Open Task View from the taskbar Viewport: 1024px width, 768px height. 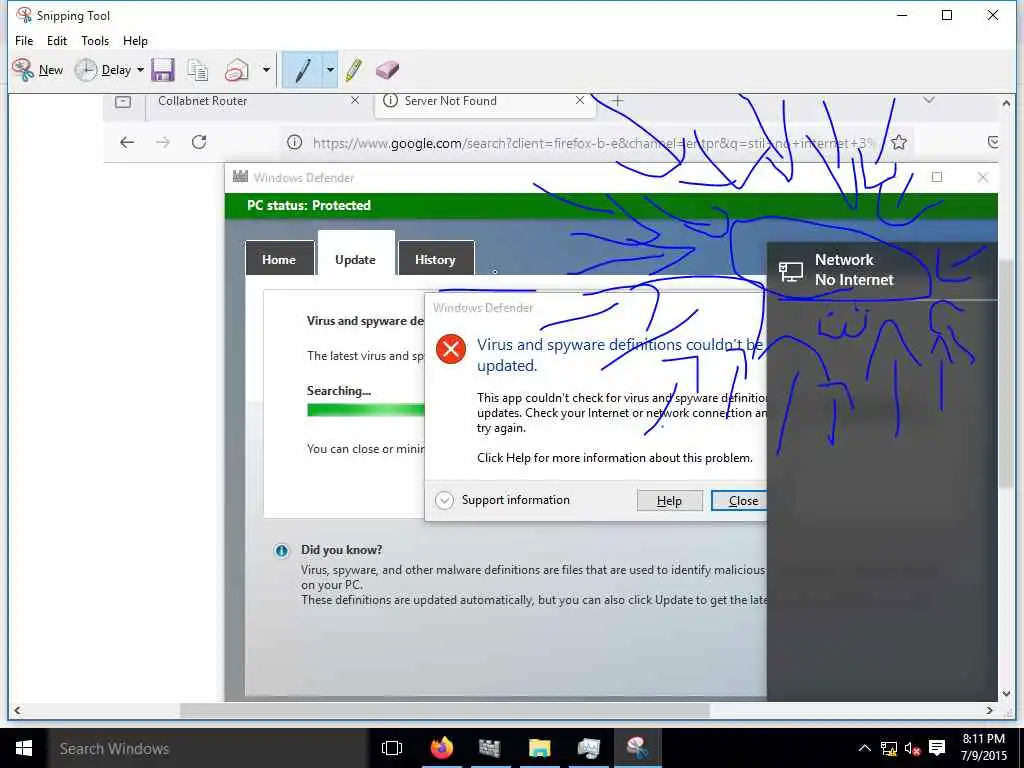coord(392,748)
